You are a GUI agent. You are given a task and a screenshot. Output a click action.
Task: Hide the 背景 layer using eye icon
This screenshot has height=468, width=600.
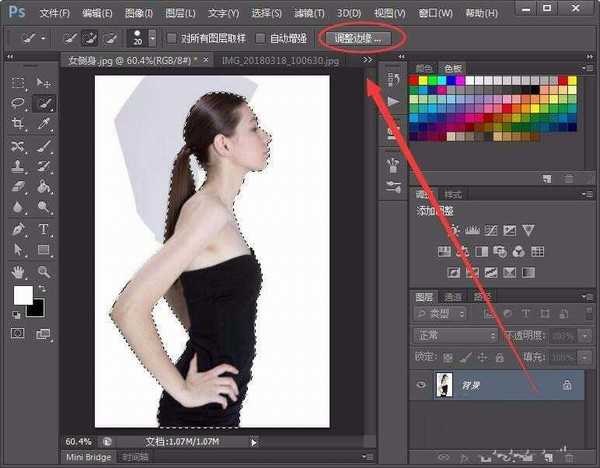(x=420, y=384)
